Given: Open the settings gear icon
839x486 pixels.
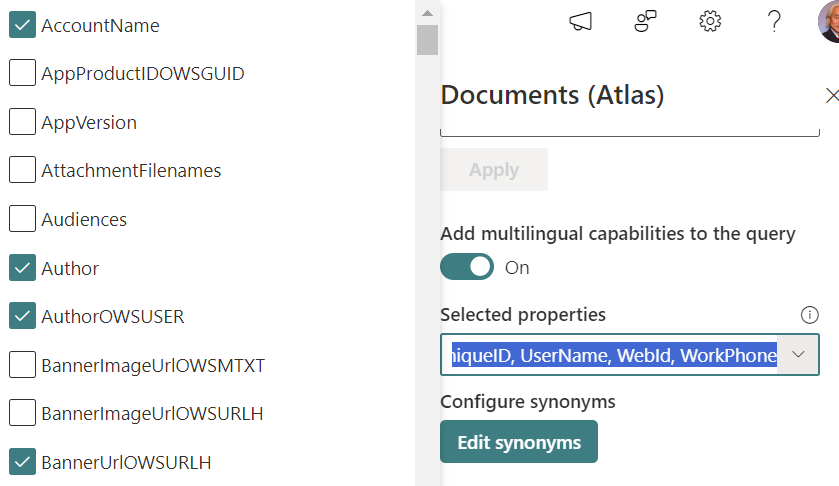Looking at the screenshot, I should (710, 22).
